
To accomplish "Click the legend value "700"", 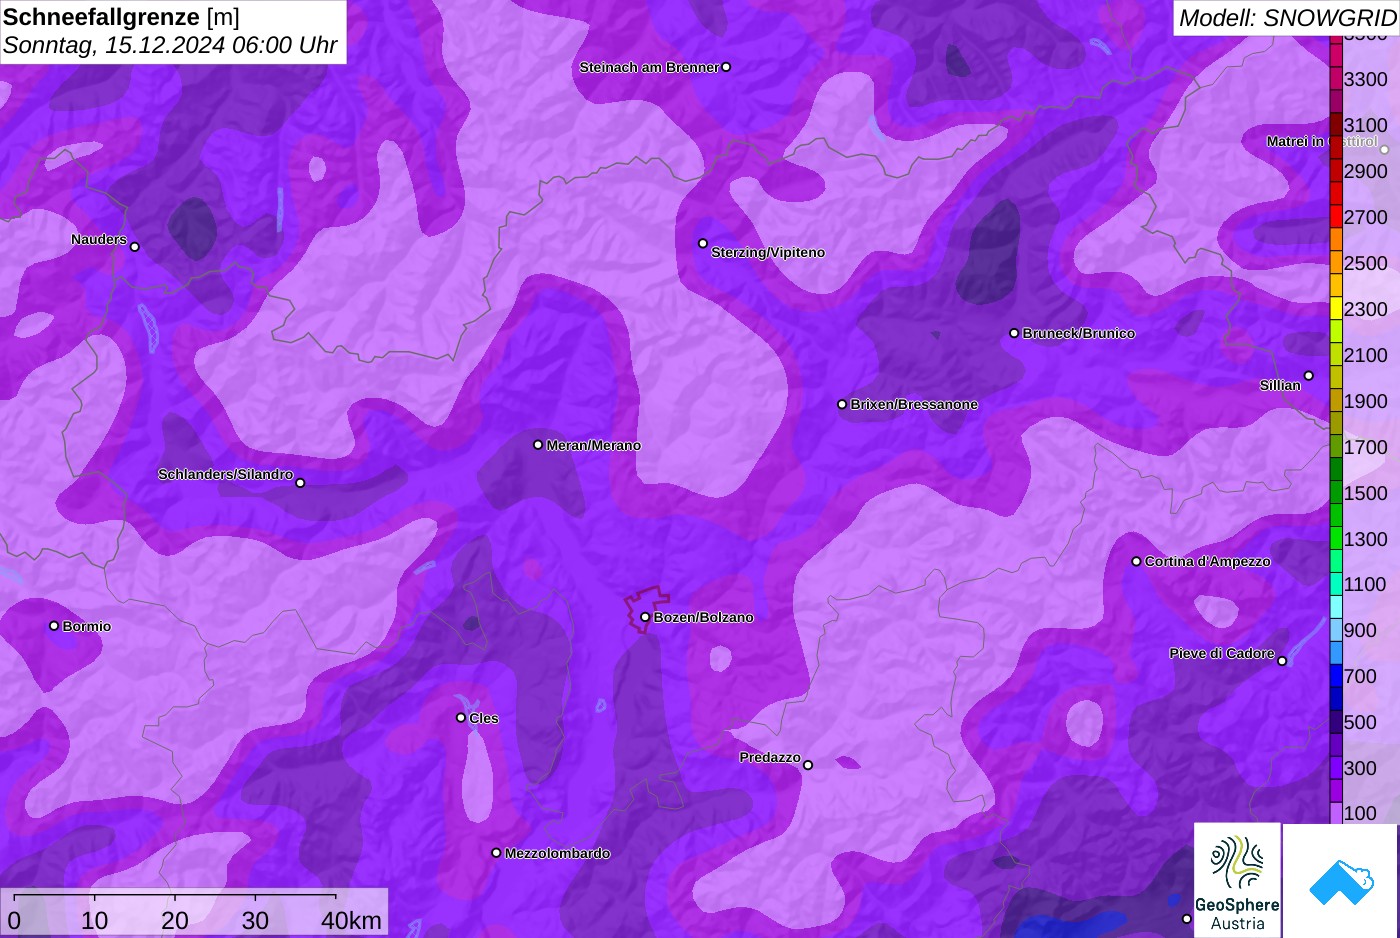I will (x=1360, y=676).
